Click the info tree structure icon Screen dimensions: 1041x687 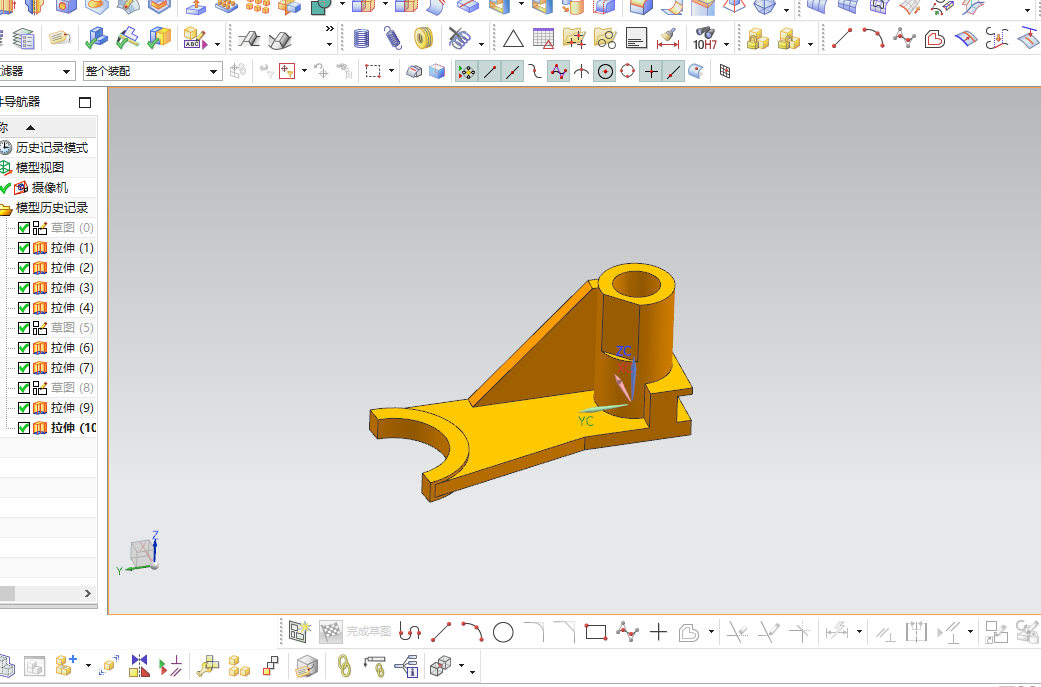tap(406, 665)
